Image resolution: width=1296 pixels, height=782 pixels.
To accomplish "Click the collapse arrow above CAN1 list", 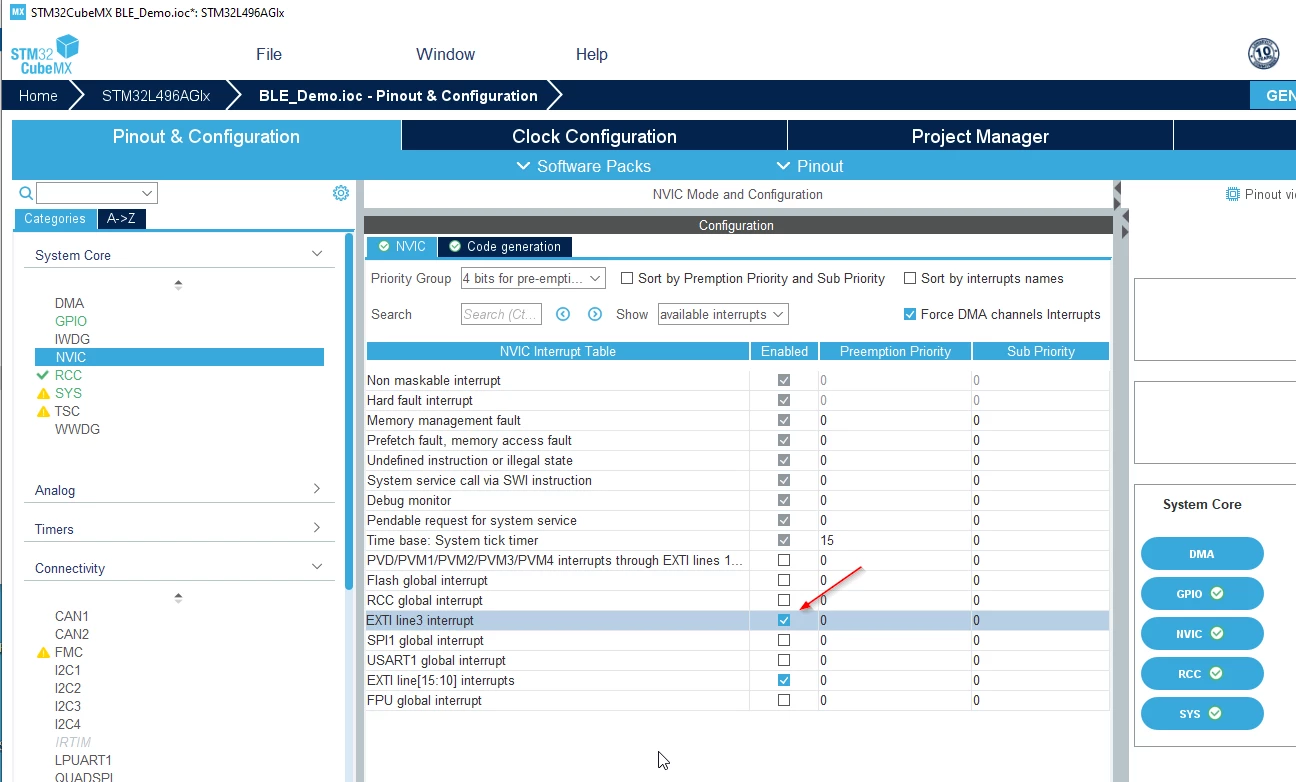I will 178,598.
